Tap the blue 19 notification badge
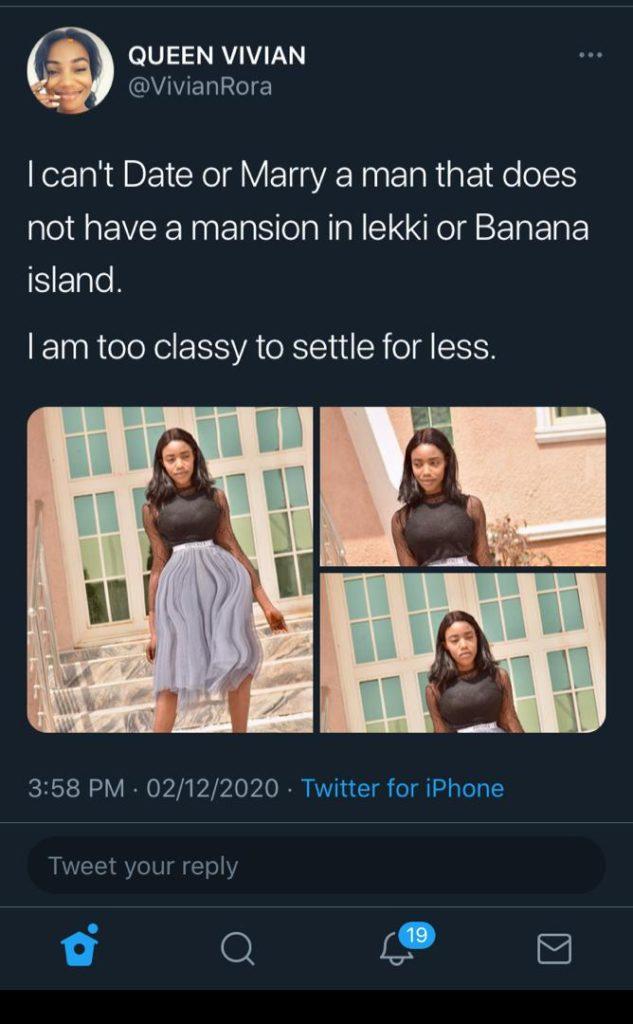Viewport: 633px width, 1024px height. point(417,935)
